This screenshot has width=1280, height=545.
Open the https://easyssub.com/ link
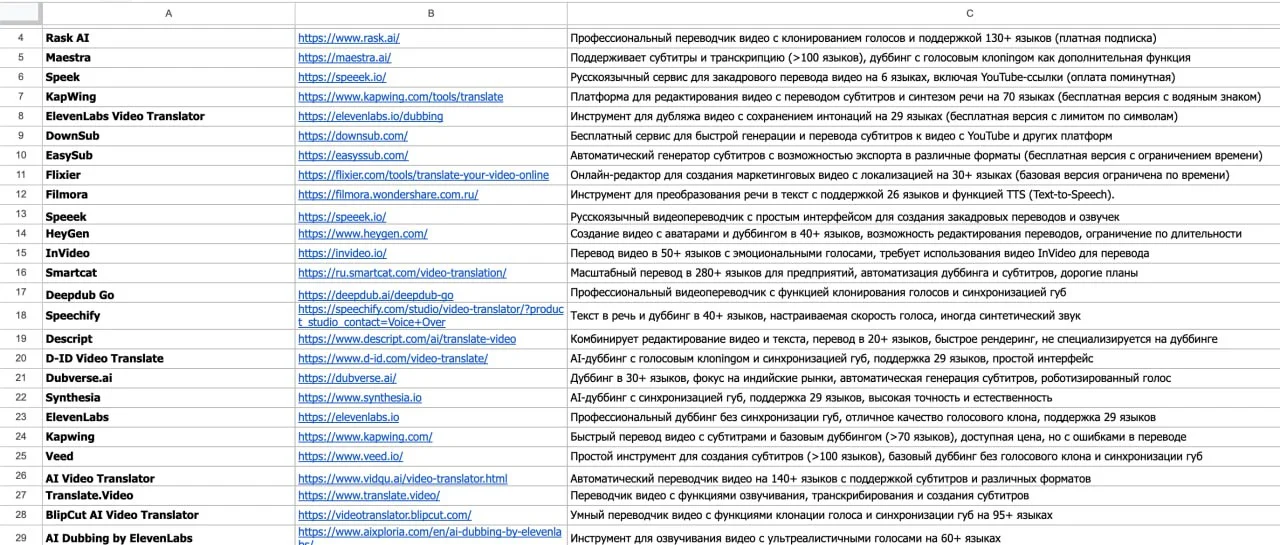[353, 155]
